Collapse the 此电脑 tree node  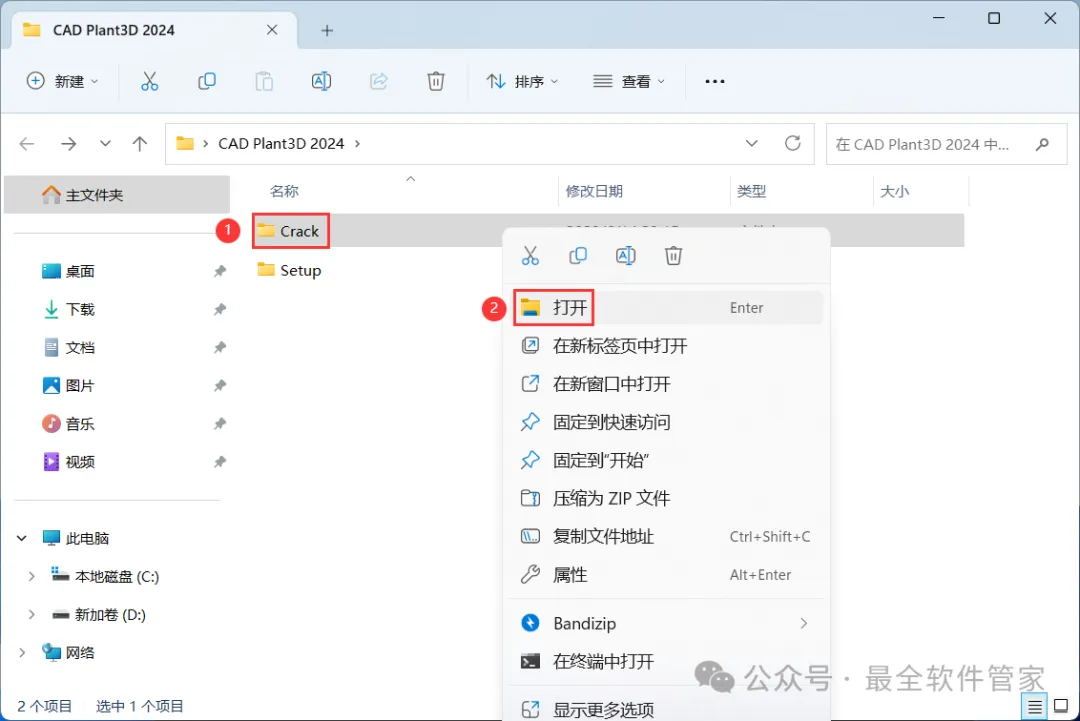pos(22,539)
